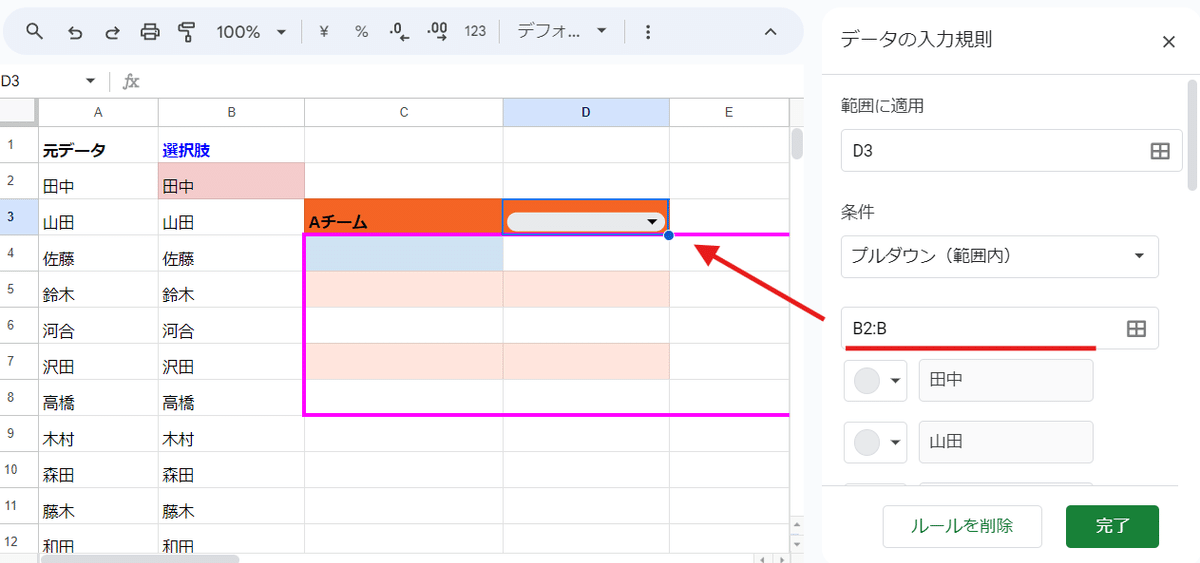Increase decimal places
Image resolution: width=1200 pixels, height=563 pixels.
(437, 32)
